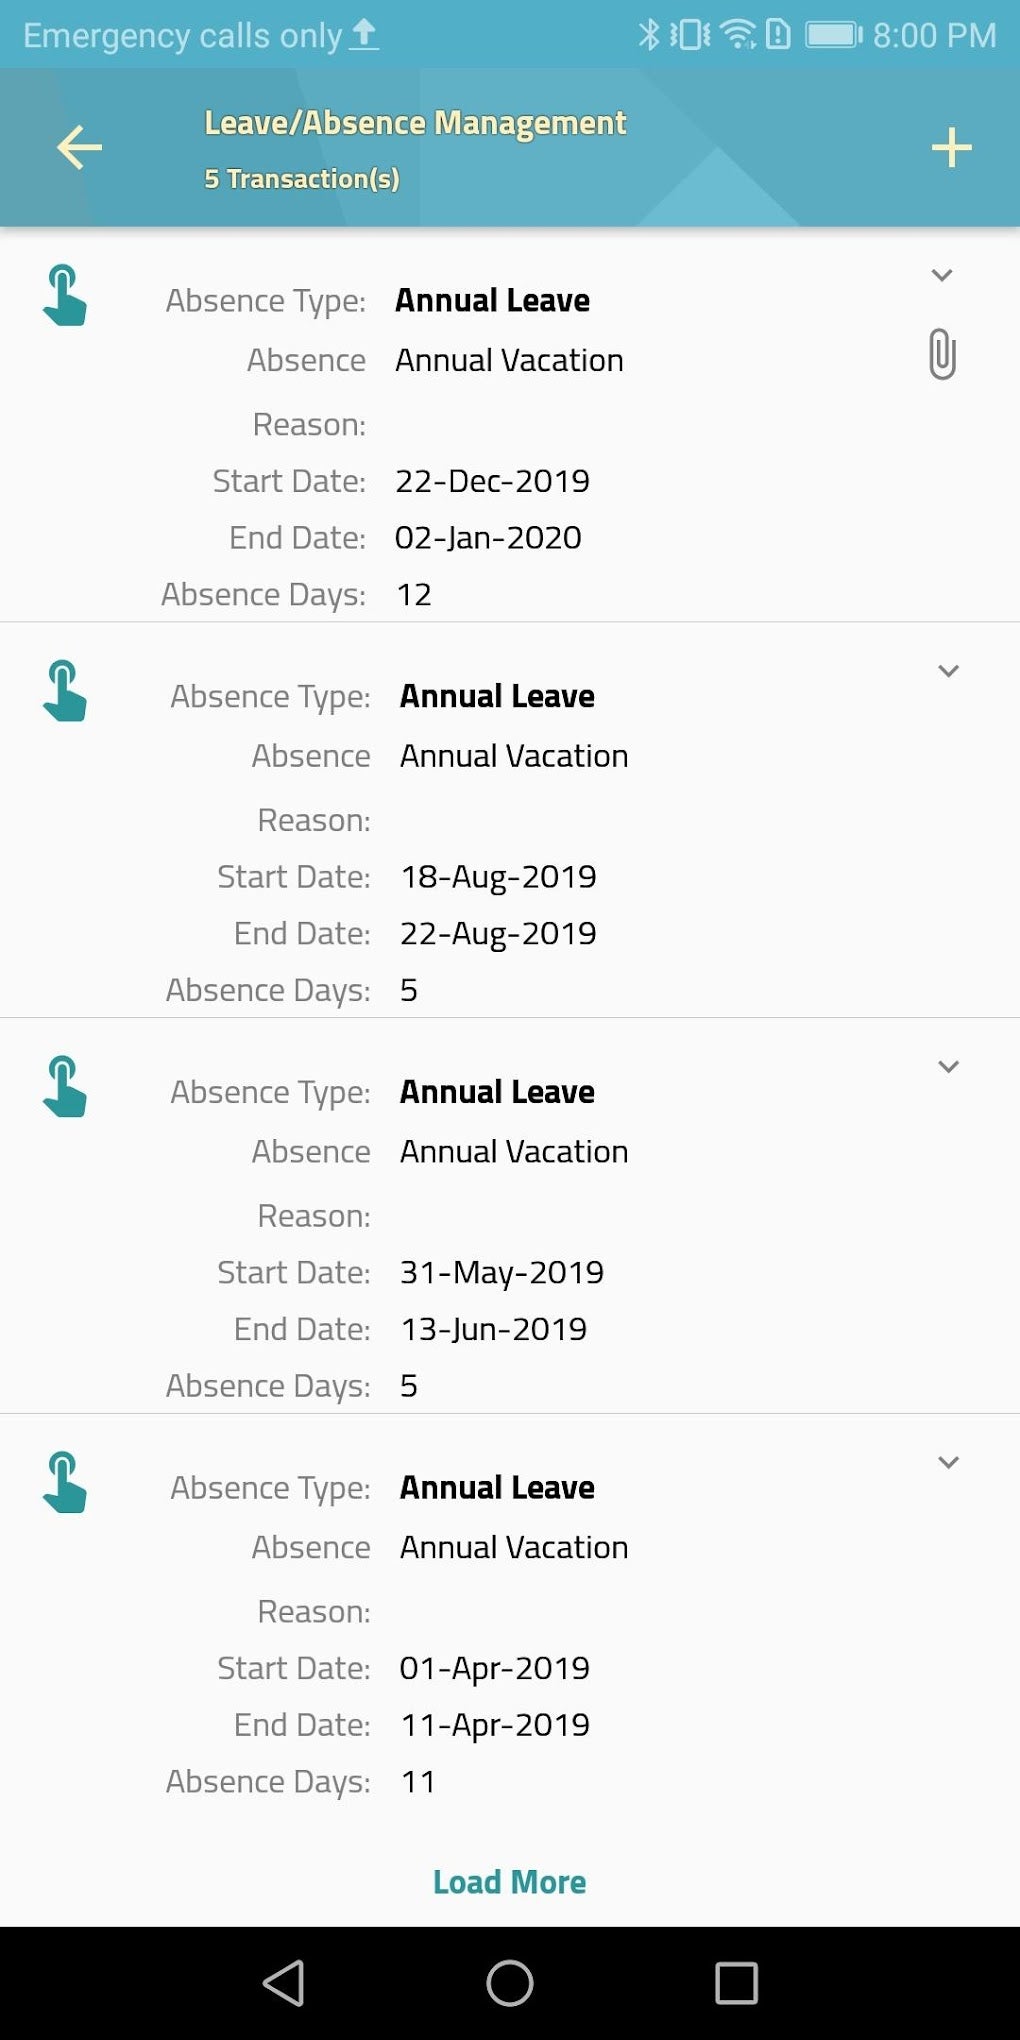
Task: Expand the 31-May-2019 leave entry chevron
Action: click(948, 1067)
